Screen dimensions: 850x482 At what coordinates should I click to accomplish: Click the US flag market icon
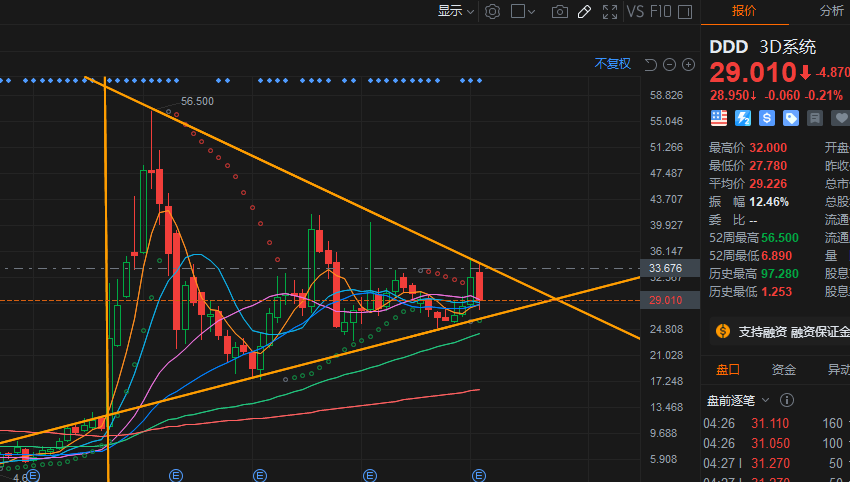(x=719, y=118)
